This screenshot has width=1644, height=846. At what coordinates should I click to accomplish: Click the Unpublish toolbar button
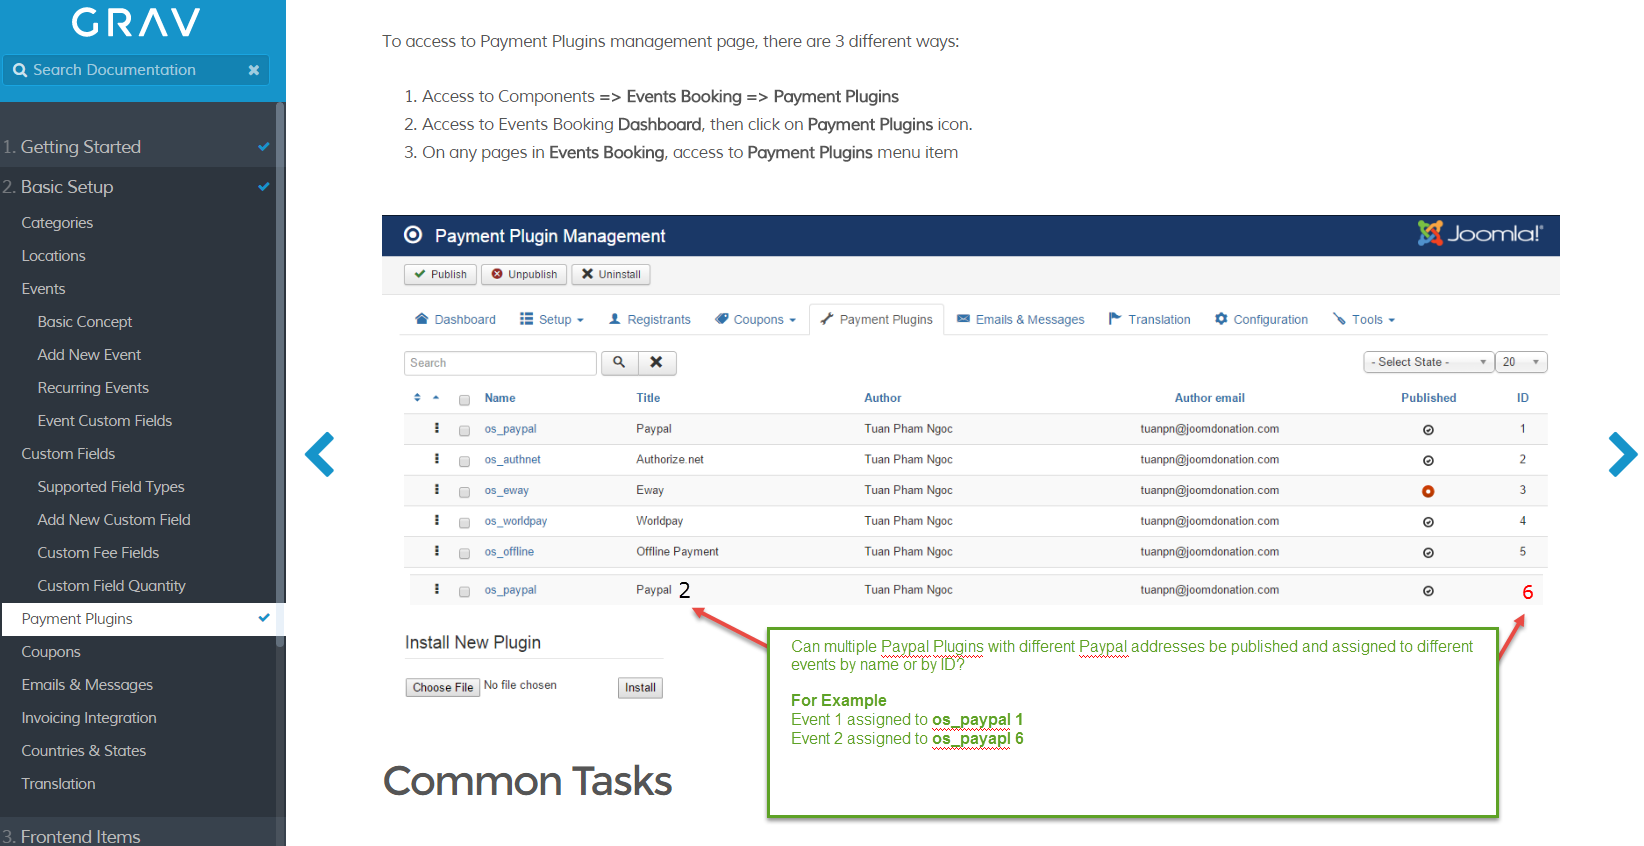tap(524, 274)
